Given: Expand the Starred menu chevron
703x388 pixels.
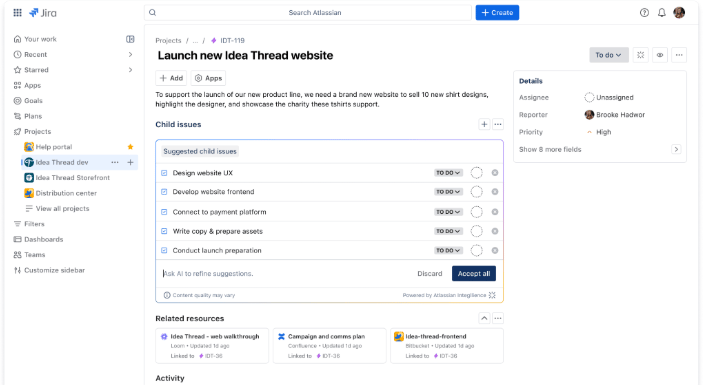Looking at the screenshot, I should 130,70.
